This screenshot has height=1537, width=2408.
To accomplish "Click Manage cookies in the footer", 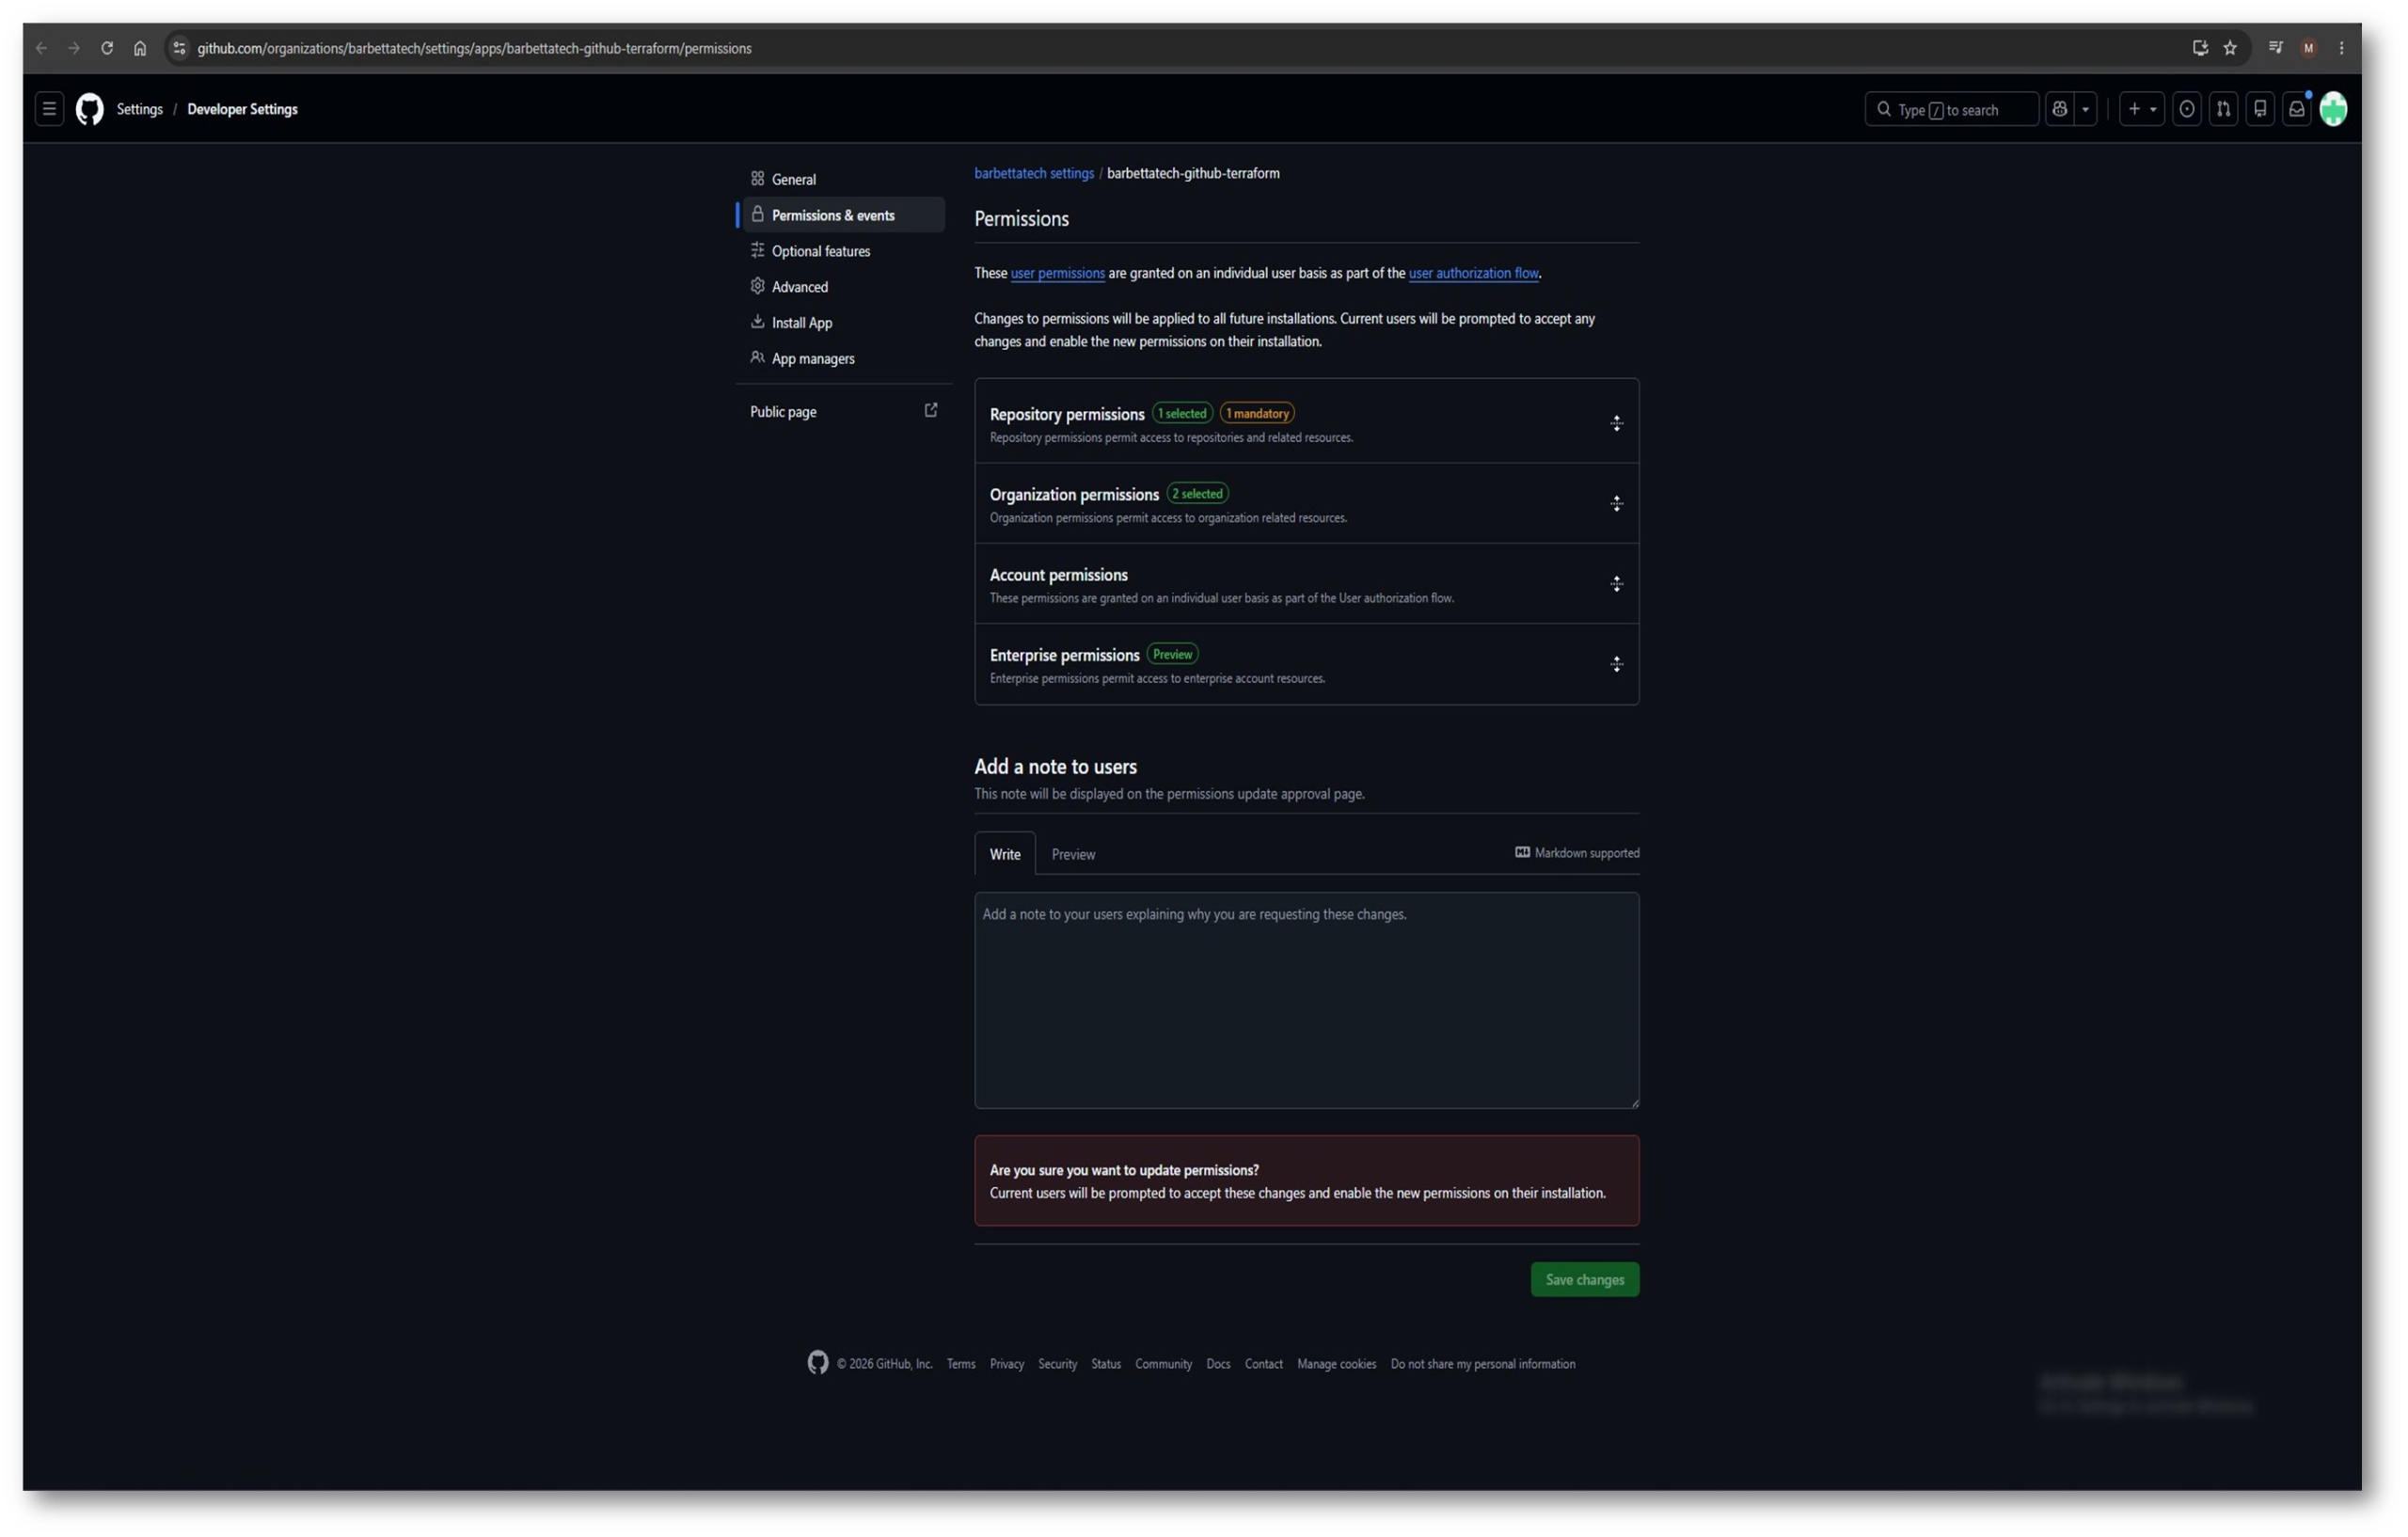I will pos(1337,1364).
